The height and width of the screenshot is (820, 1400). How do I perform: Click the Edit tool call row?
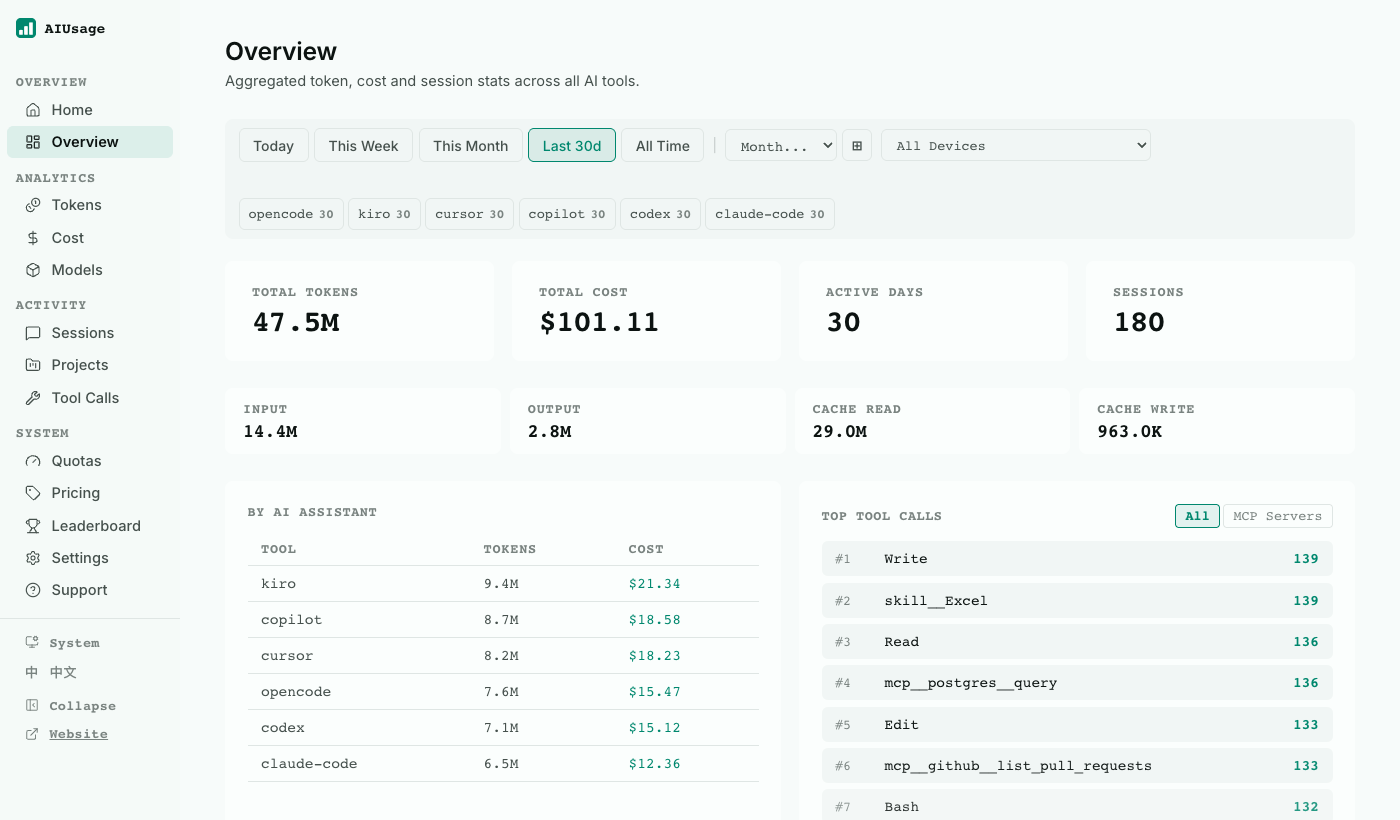click(x=1077, y=725)
